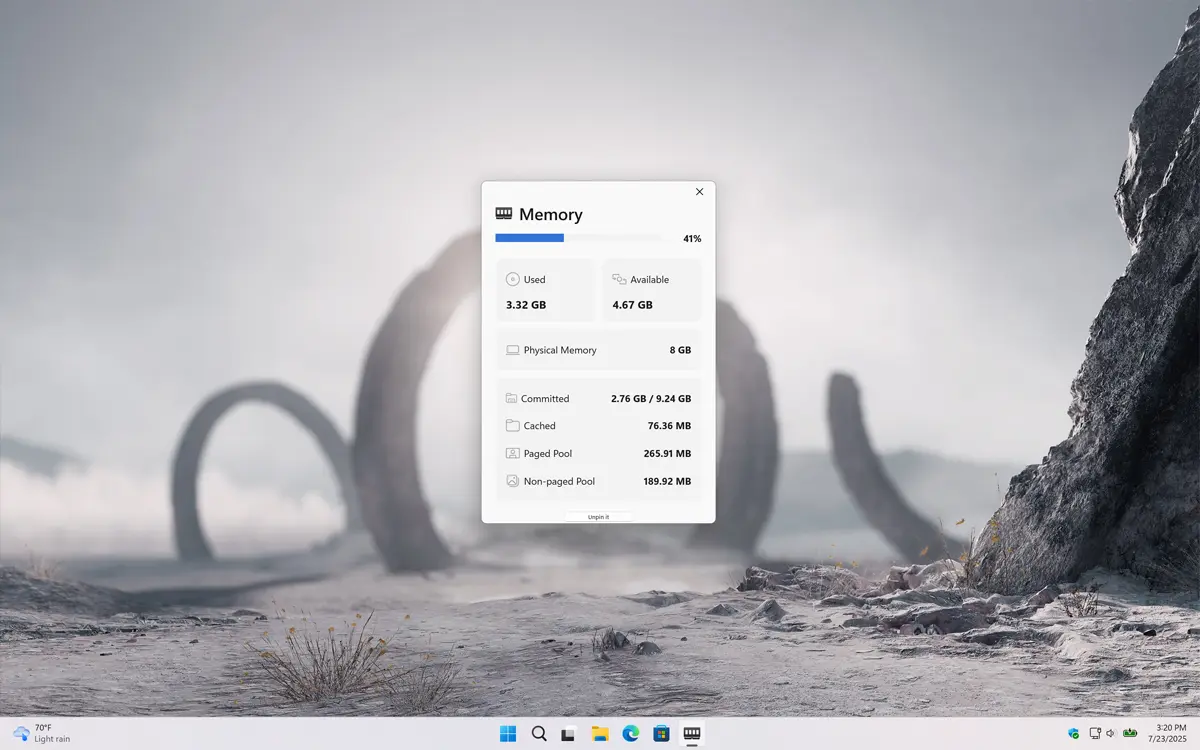This screenshot has height=750, width=1200.
Task: Launch Microsoft Edge from the taskbar
Action: pos(630,734)
